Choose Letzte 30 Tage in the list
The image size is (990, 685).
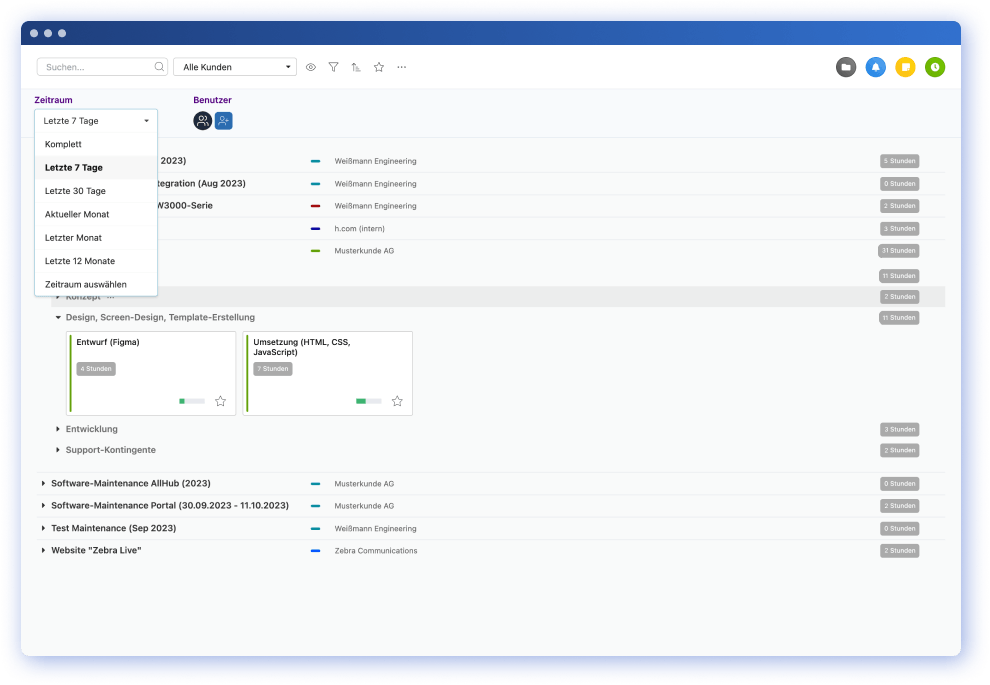tap(96, 191)
